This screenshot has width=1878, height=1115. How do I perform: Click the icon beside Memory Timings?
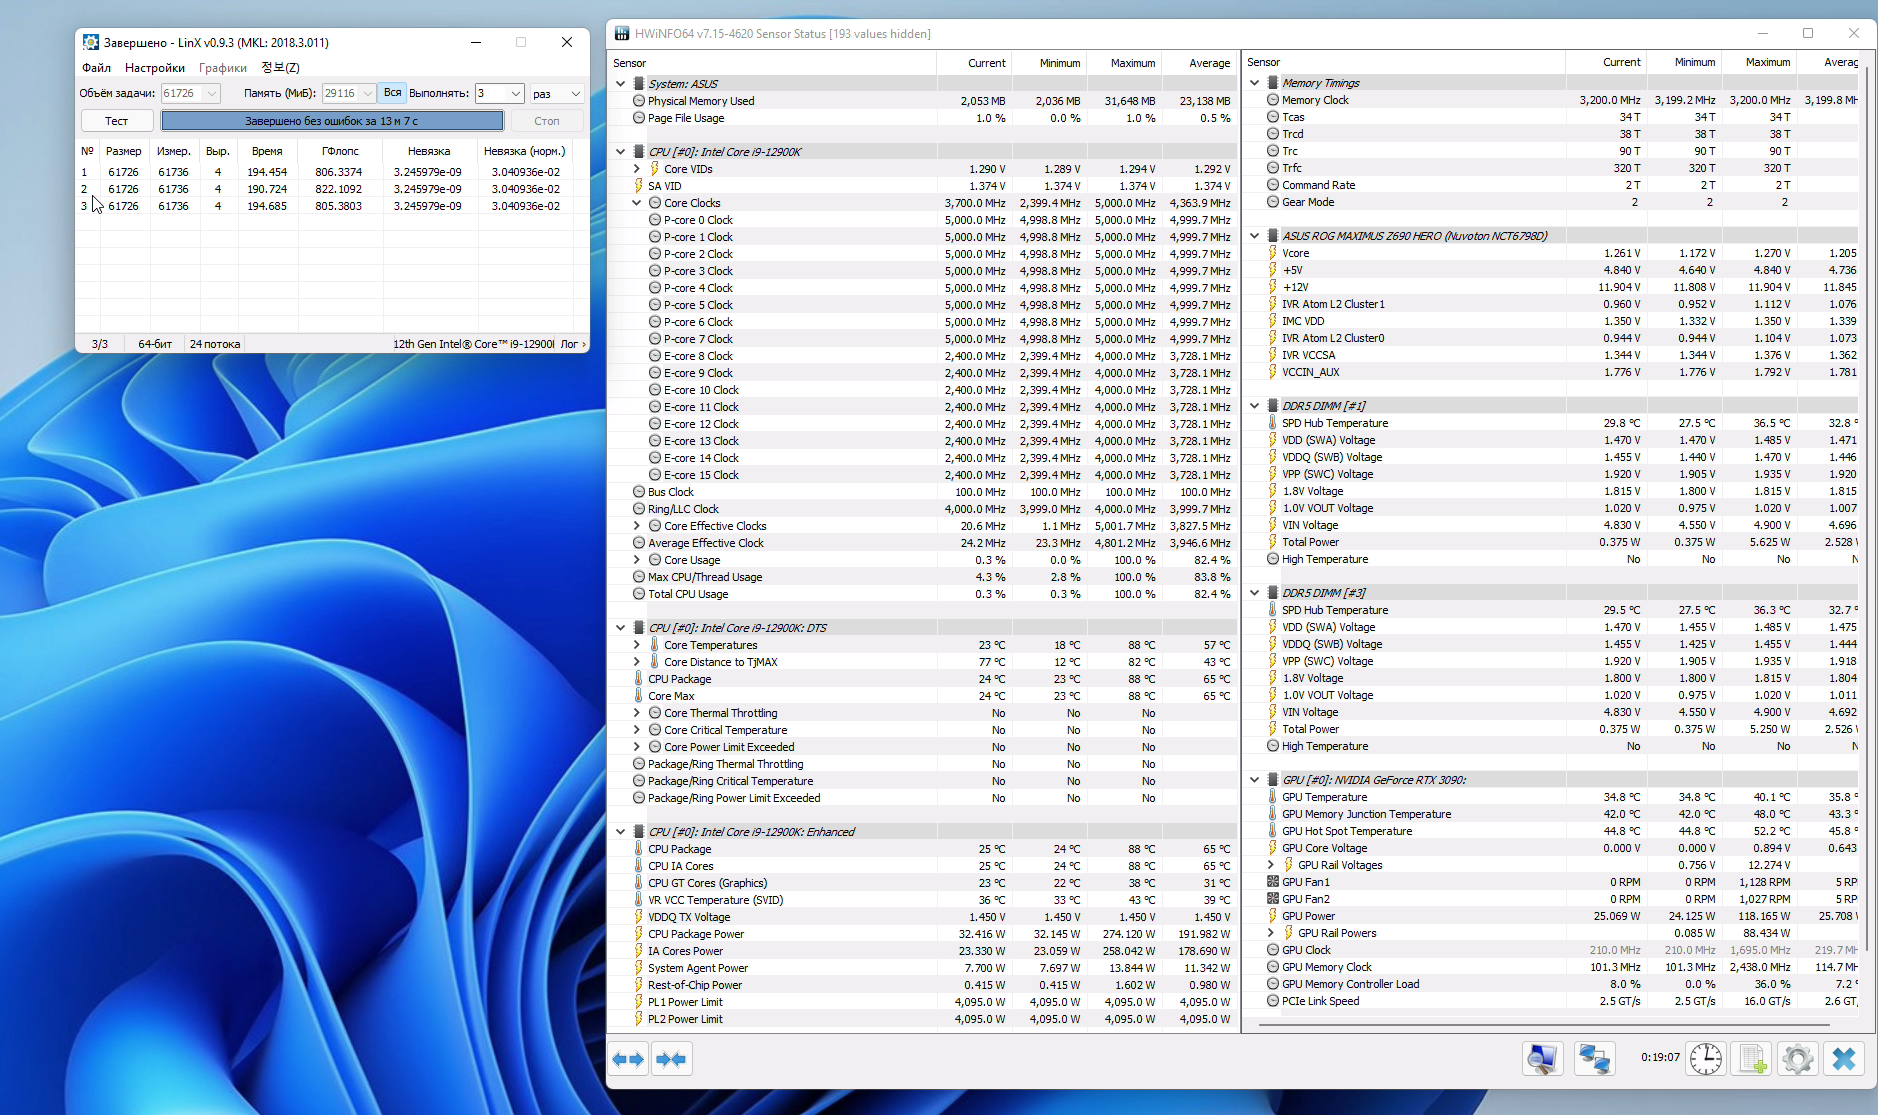tap(1273, 83)
